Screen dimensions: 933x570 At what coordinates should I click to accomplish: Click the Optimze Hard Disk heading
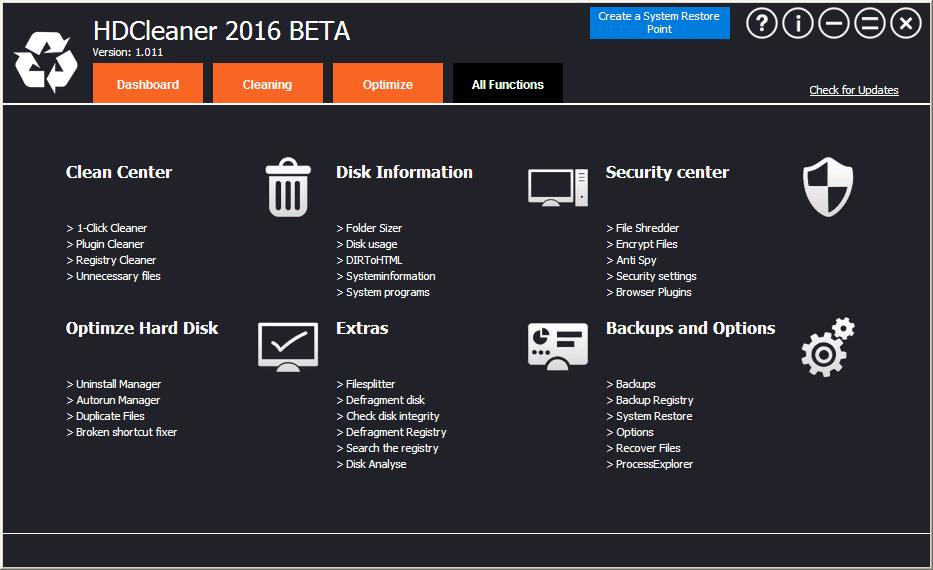coord(142,328)
